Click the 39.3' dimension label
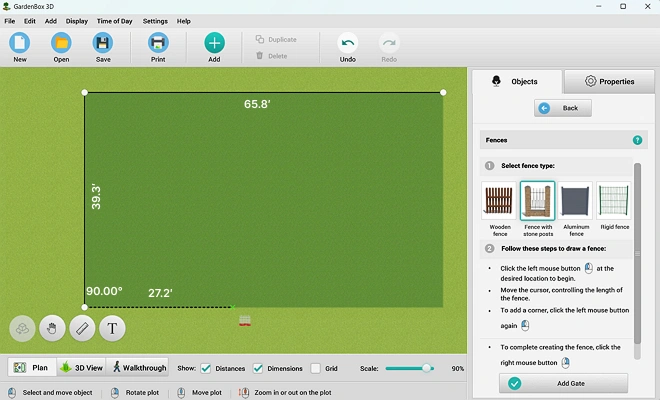This screenshot has width=660, height=400. (x=96, y=196)
